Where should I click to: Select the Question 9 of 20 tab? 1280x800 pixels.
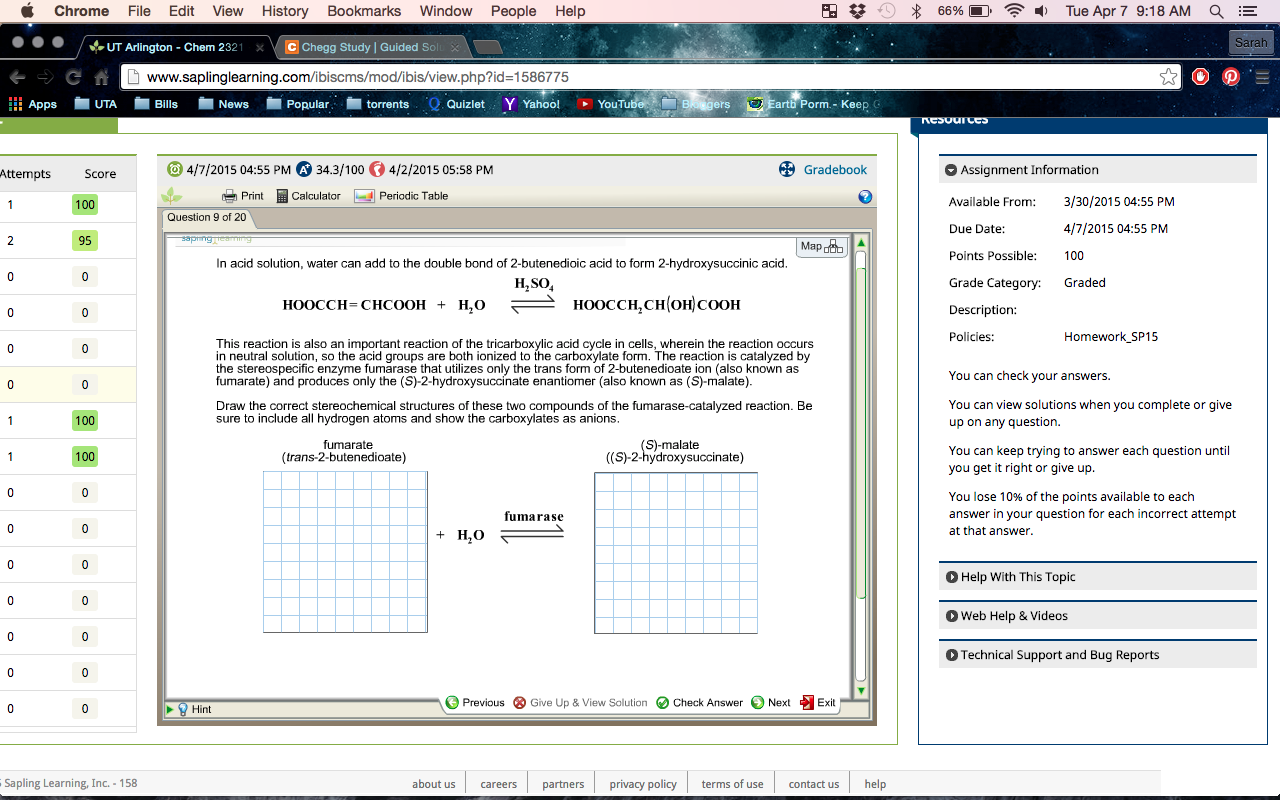pyautogui.click(x=207, y=217)
